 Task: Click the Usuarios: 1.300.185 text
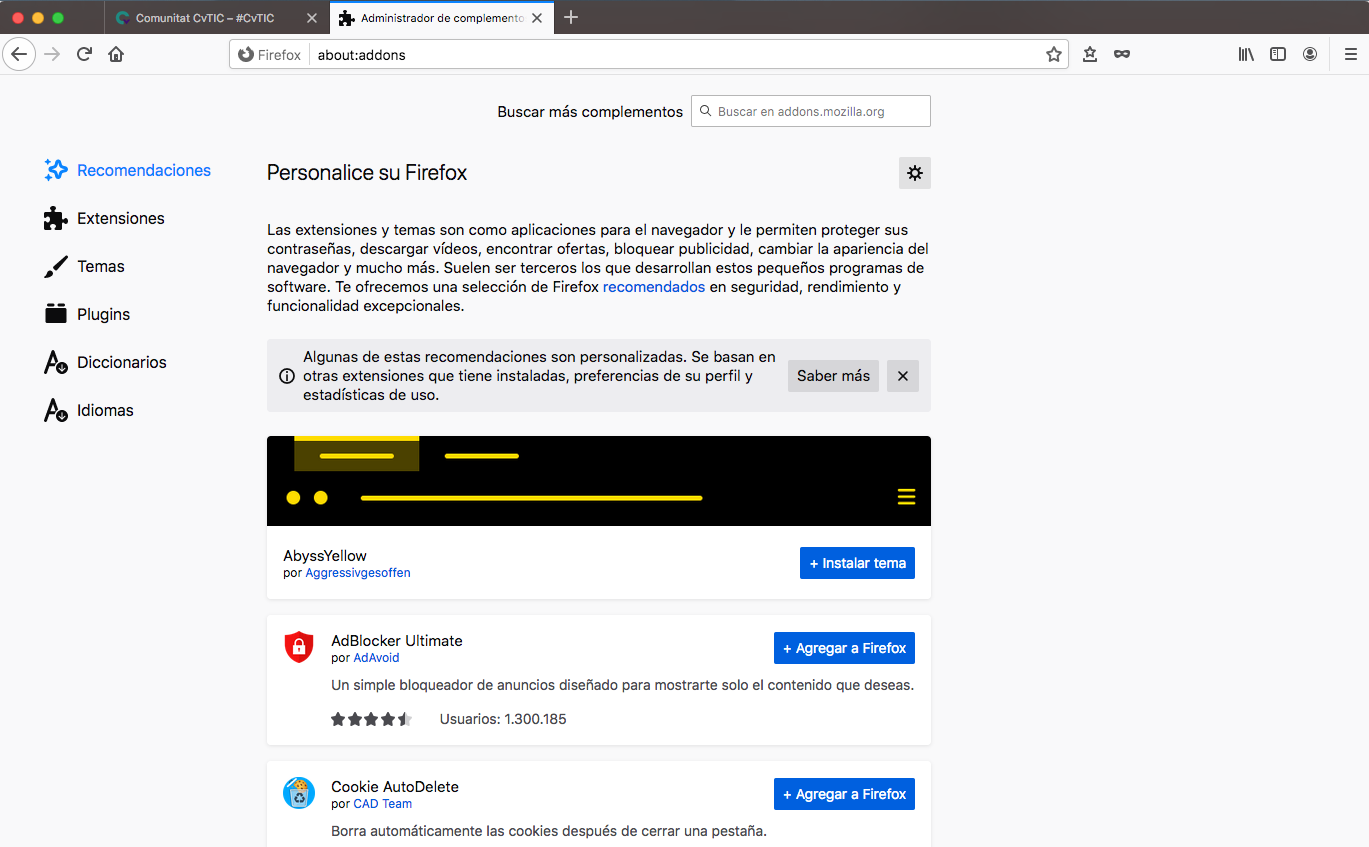(x=503, y=719)
